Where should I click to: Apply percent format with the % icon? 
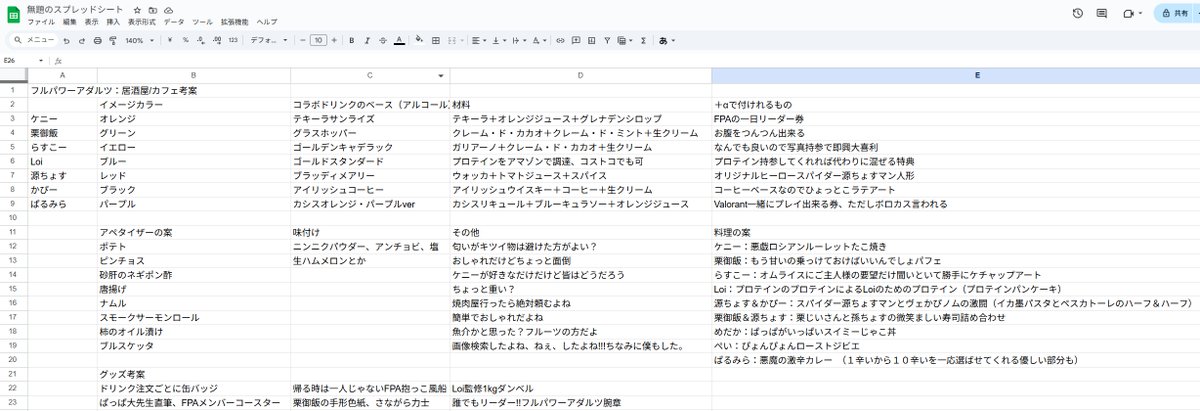tap(186, 40)
